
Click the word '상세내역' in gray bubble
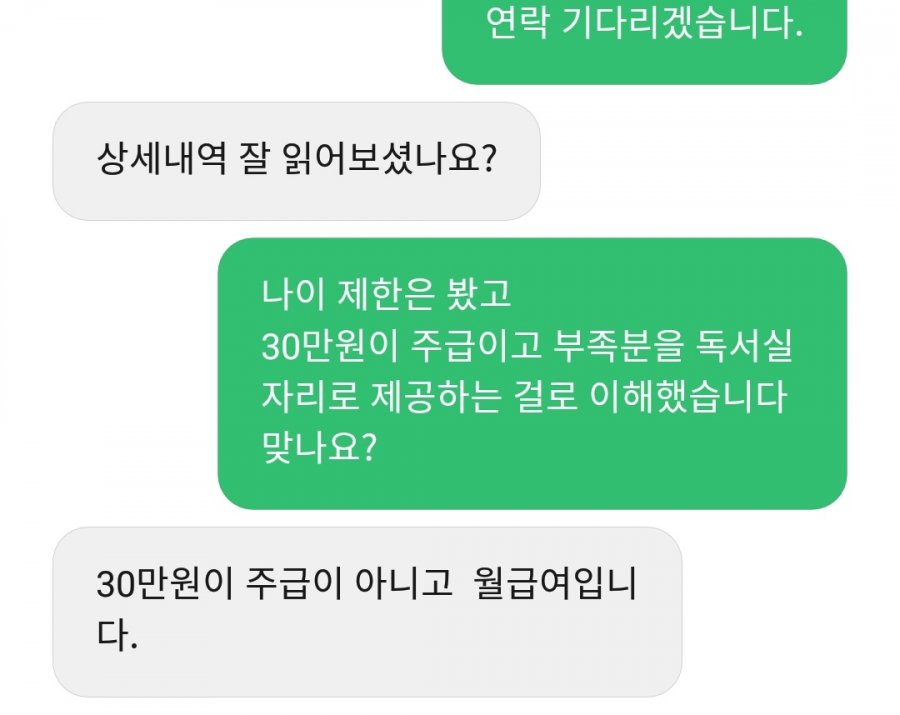click(x=161, y=158)
